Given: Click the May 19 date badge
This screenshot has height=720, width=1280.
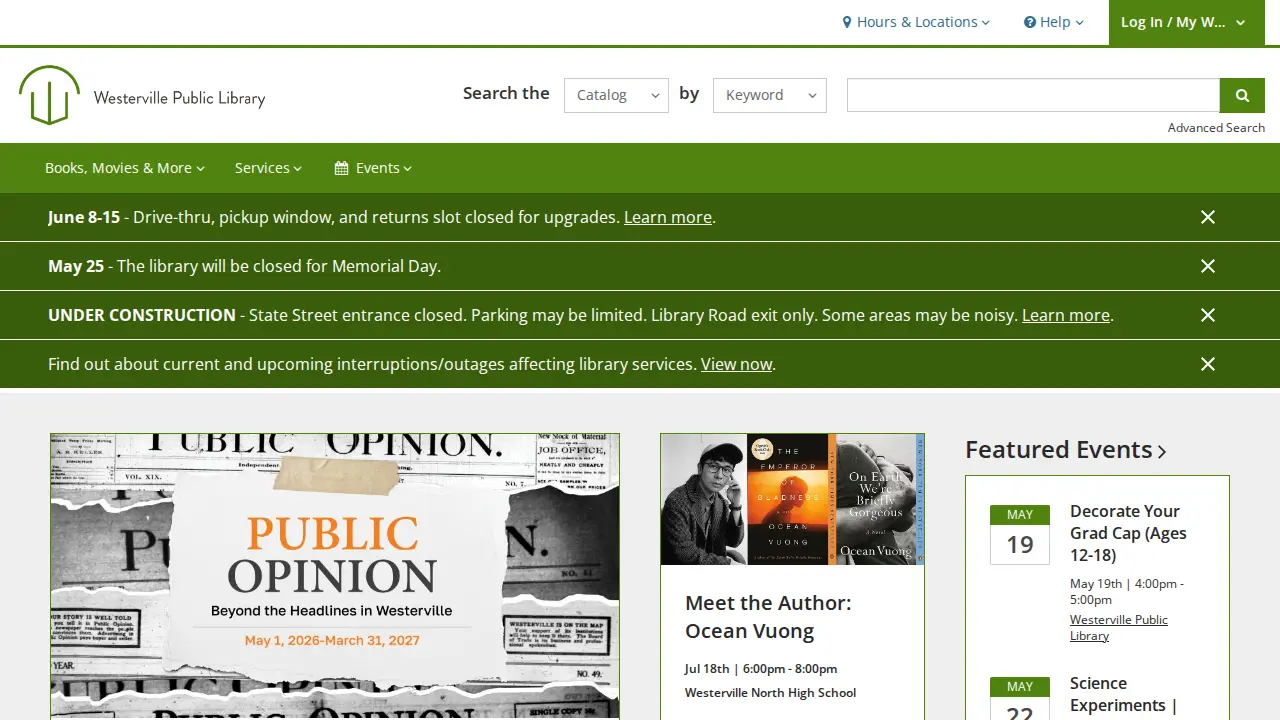Looking at the screenshot, I should 1020,535.
